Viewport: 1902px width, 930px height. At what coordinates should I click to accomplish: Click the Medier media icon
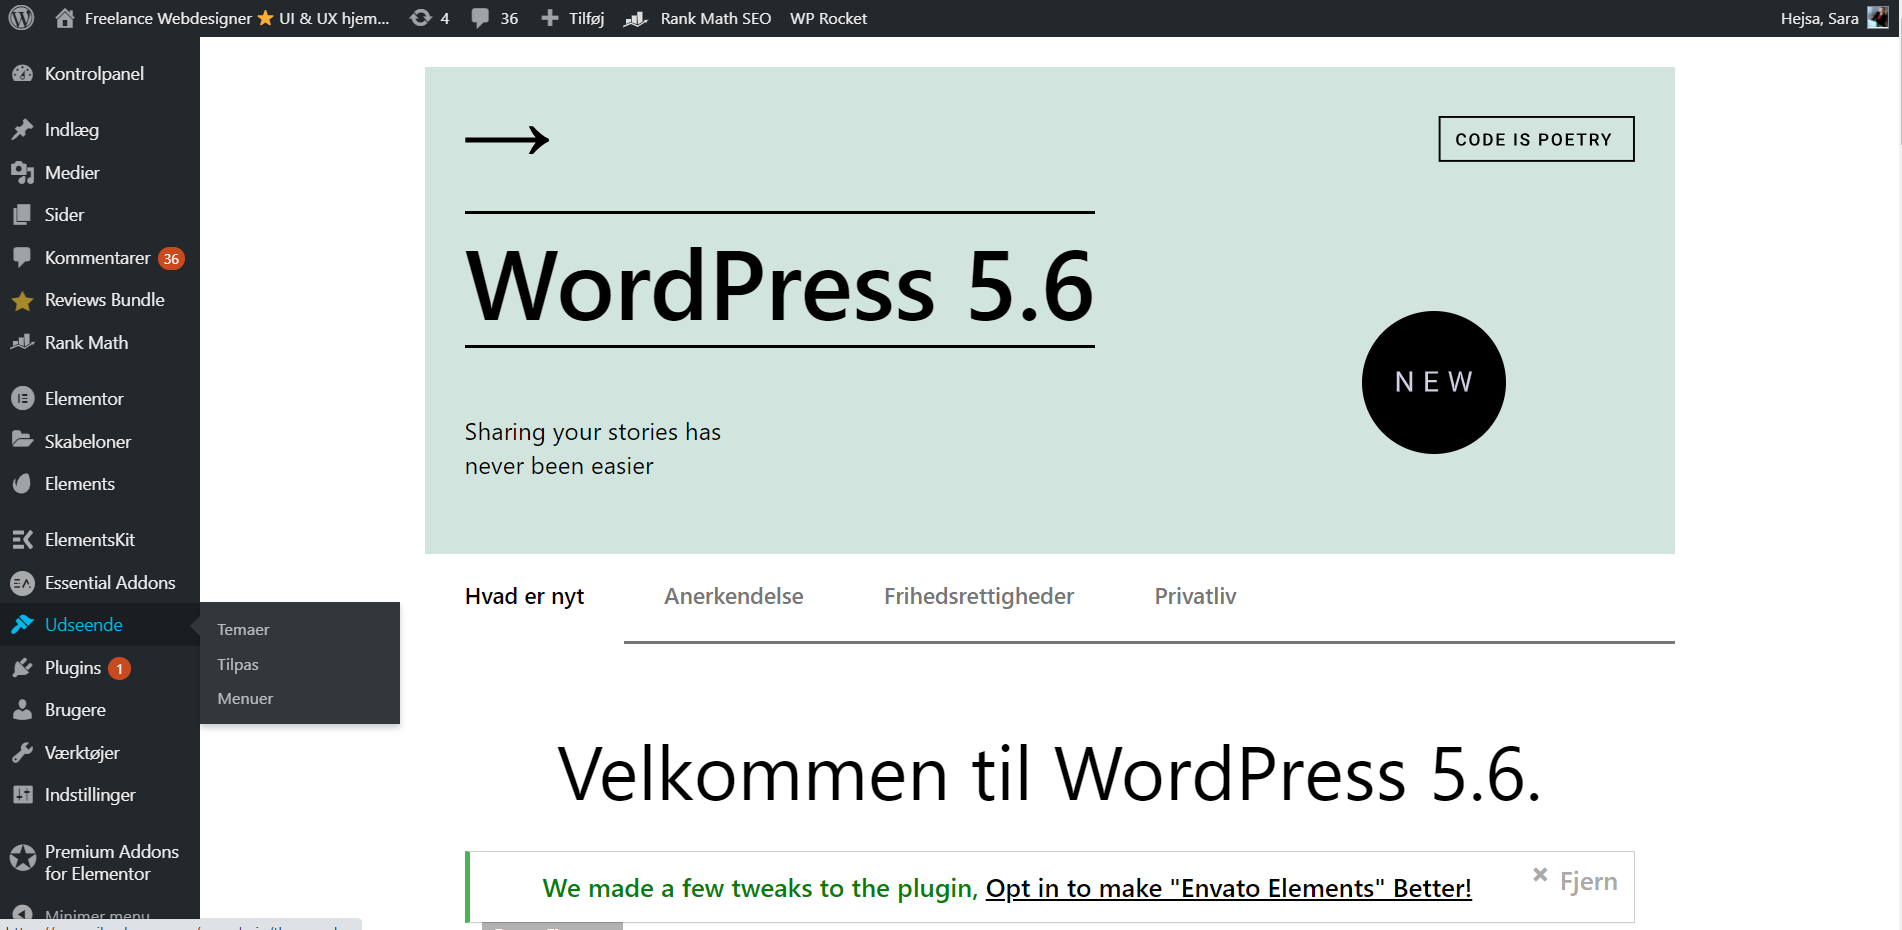click(22, 173)
